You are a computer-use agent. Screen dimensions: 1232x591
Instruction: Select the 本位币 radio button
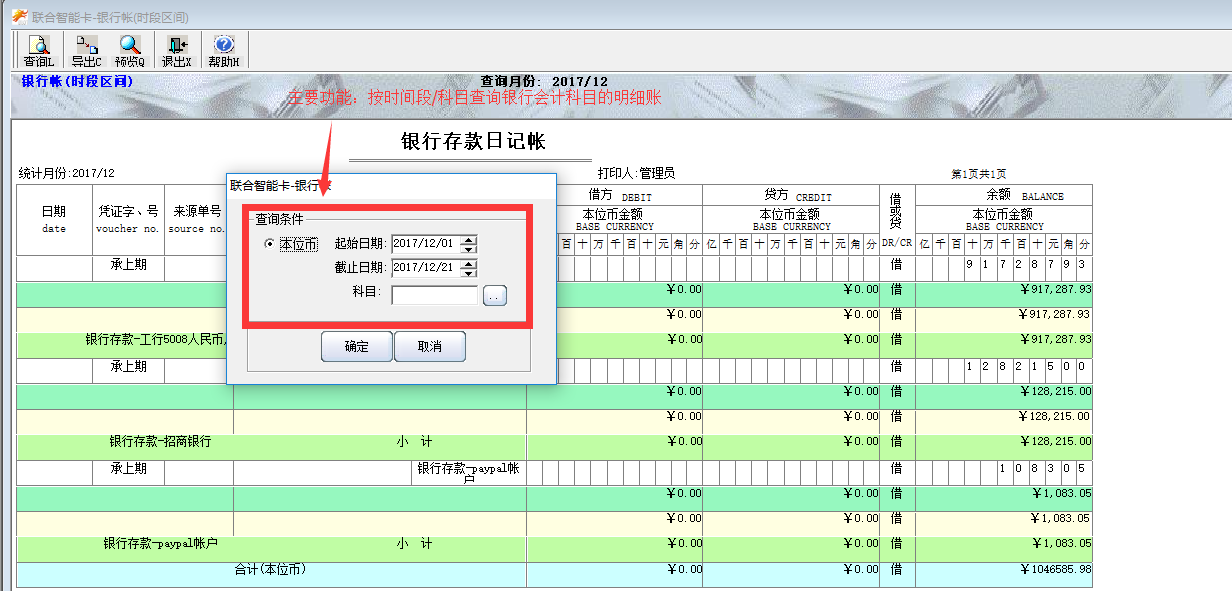(269, 244)
